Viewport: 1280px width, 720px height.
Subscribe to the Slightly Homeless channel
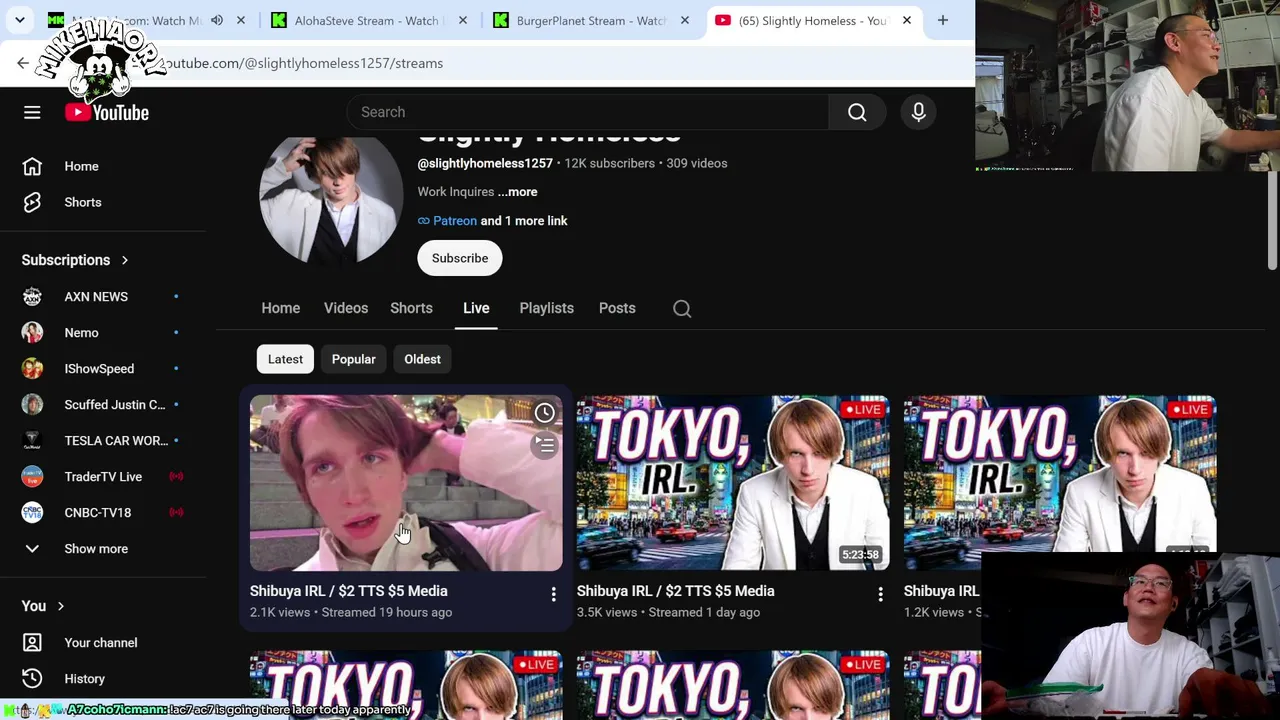point(460,258)
